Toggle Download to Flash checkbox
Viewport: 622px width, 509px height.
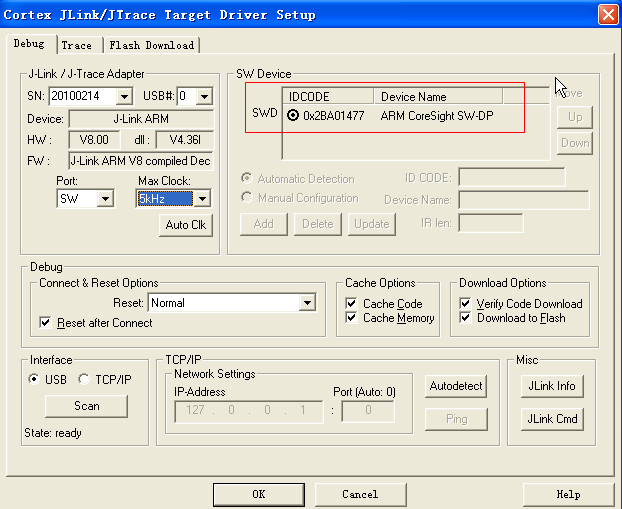point(465,317)
